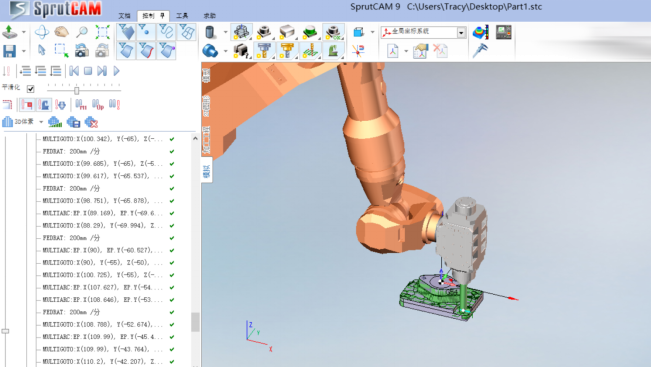Image resolution: width=652 pixels, height=367 pixels.
Task: Toggle the points selection filter
Action: 146,32
